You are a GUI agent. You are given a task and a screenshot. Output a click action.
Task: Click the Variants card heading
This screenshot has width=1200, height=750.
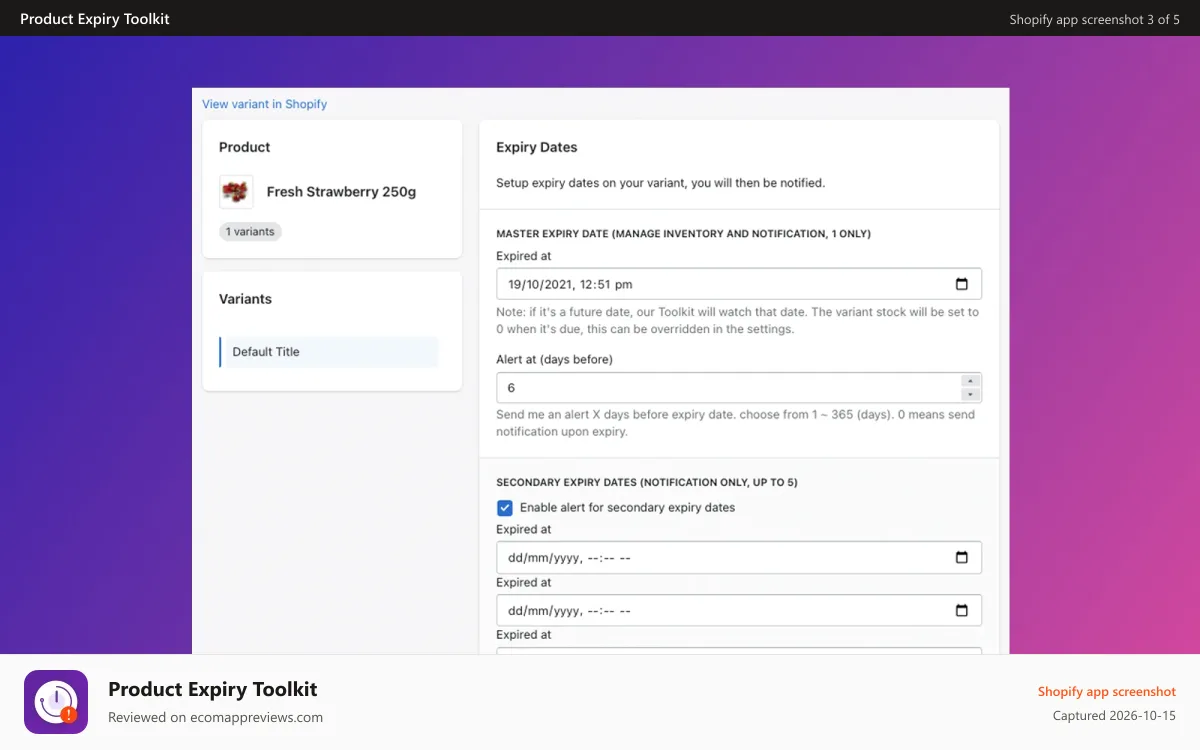245,299
